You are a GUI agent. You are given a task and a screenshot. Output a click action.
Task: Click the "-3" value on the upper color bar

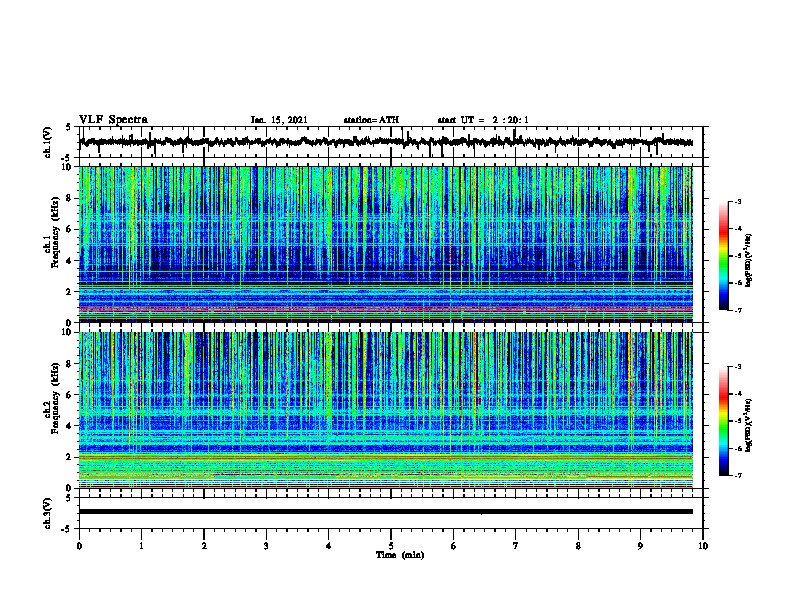(x=738, y=202)
